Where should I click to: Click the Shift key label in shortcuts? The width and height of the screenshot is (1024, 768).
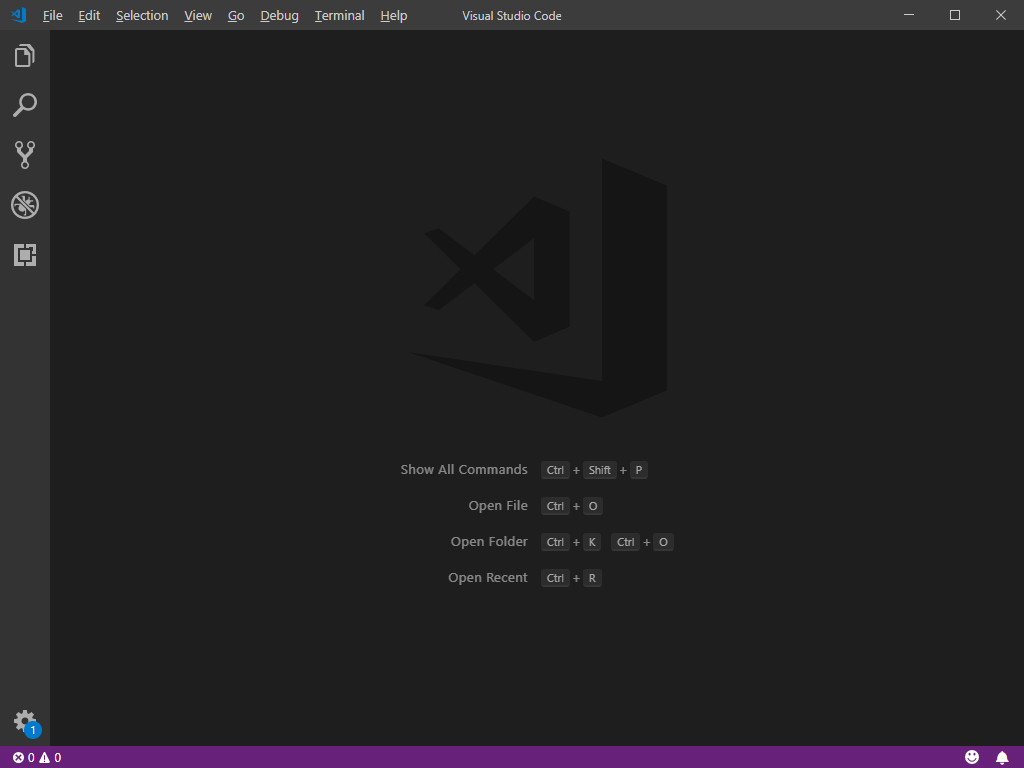point(600,470)
